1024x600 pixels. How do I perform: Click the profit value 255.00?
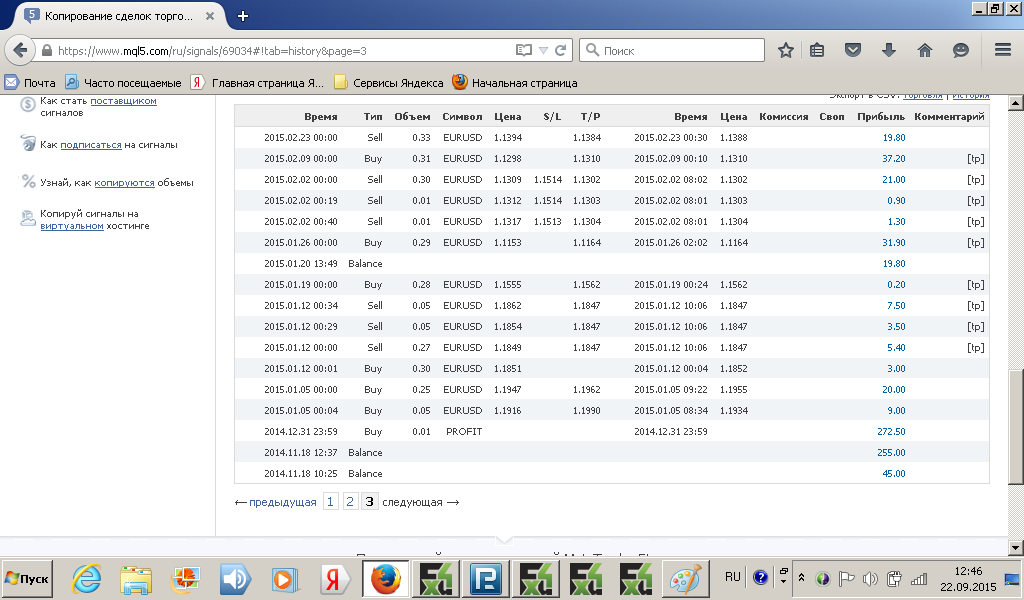click(x=891, y=452)
